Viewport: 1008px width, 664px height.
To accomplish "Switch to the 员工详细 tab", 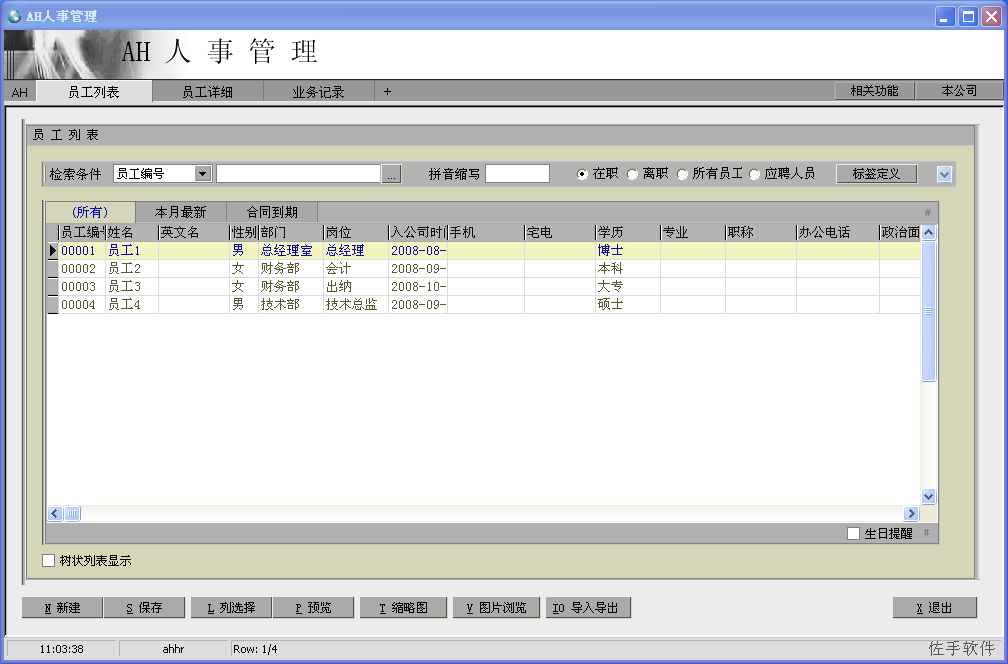I will pos(208,92).
